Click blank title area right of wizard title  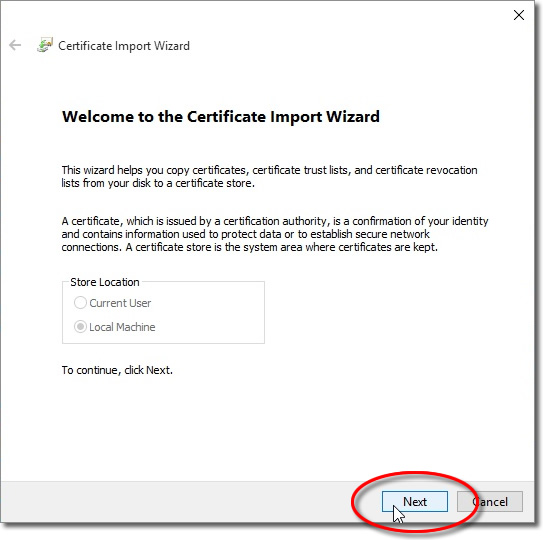coord(346,45)
